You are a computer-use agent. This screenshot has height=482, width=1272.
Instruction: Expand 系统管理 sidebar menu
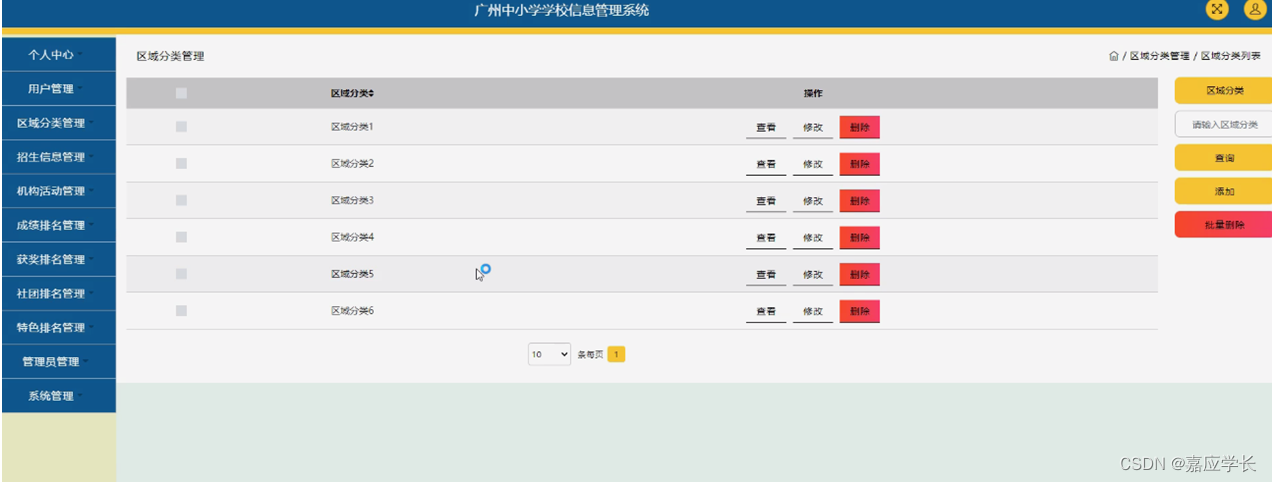coord(58,395)
